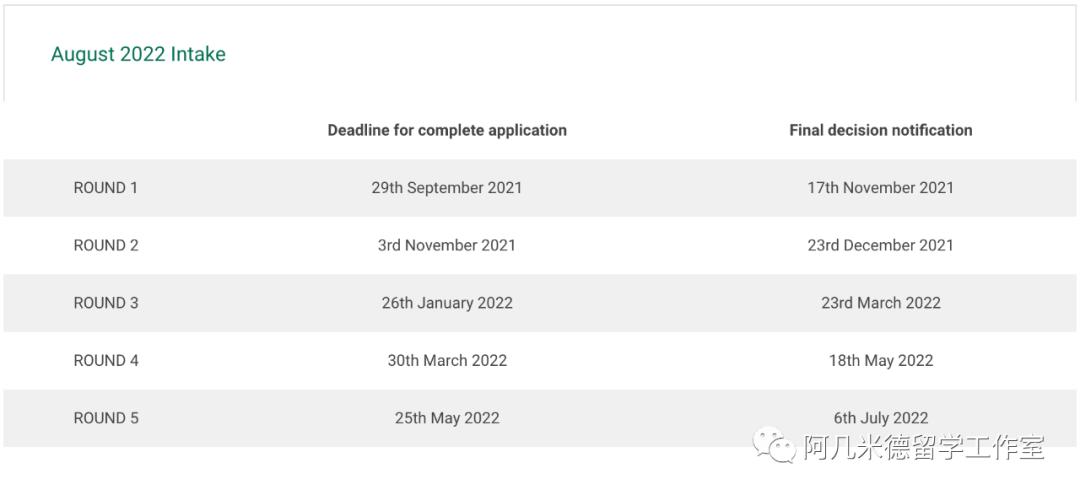The width and height of the screenshot is (1080, 495).
Task: Select the 25th May 2022 deadline cell
Action: (x=447, y=418)
